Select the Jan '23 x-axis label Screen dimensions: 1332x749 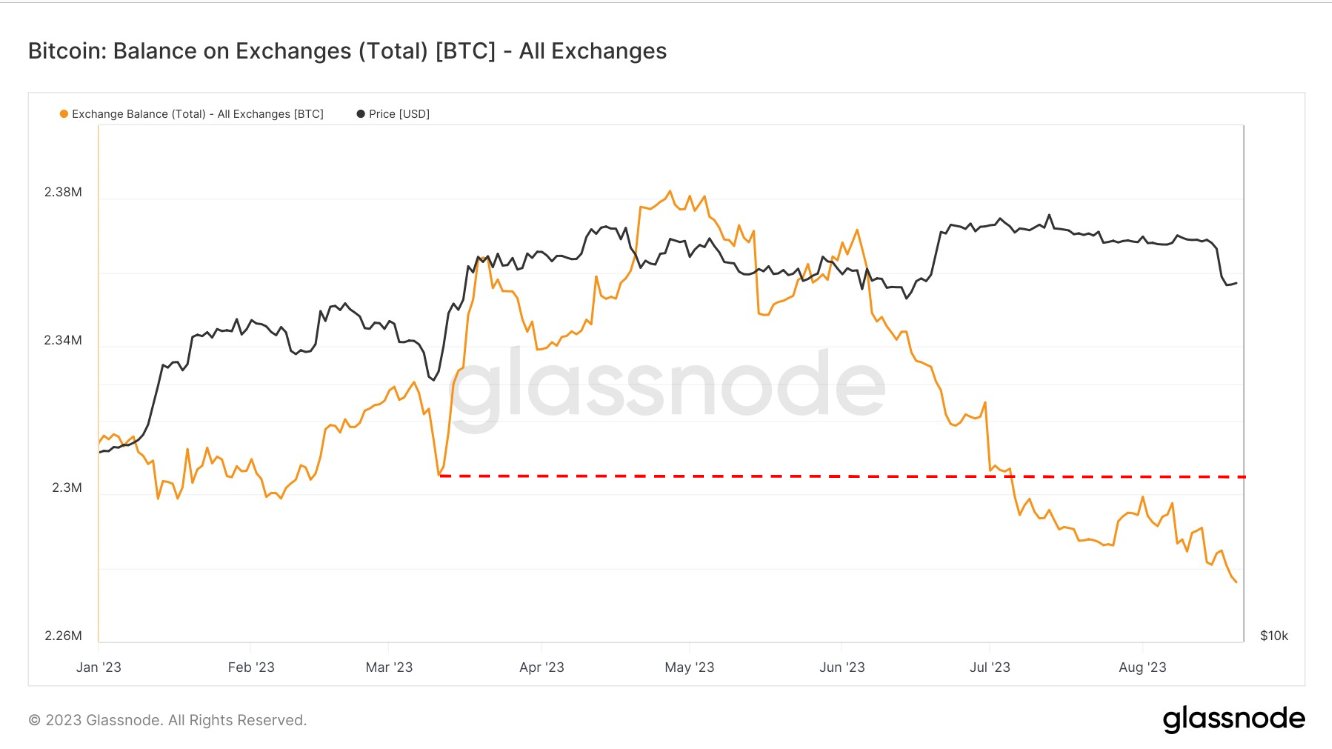[100, 667]
